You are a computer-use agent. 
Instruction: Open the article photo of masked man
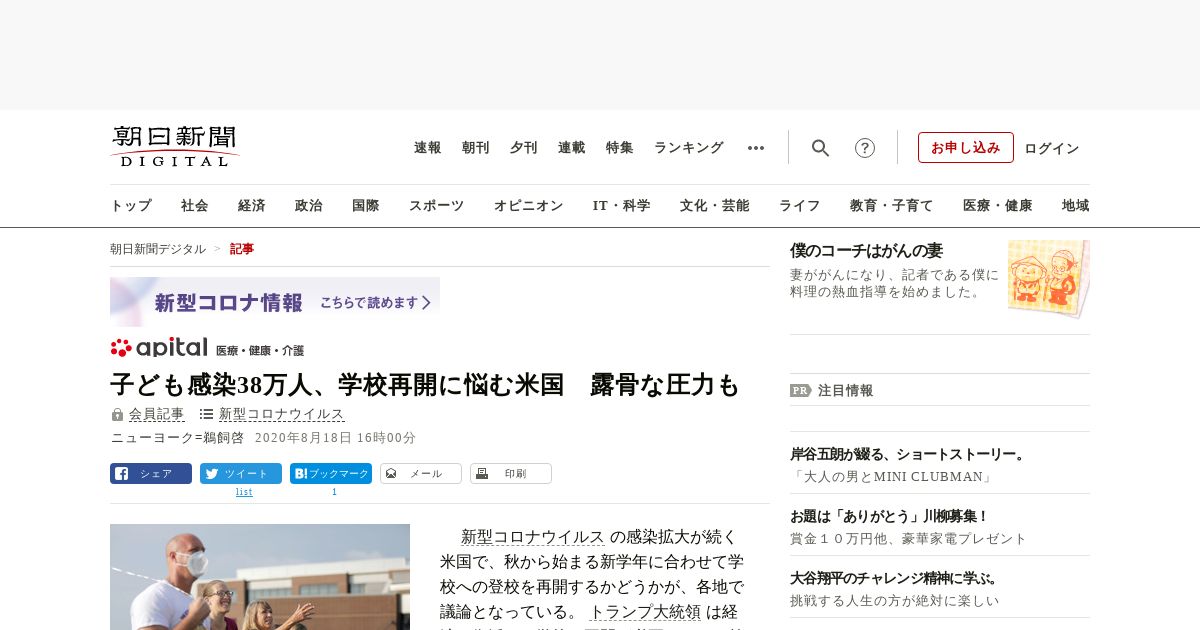click(260, 577)
